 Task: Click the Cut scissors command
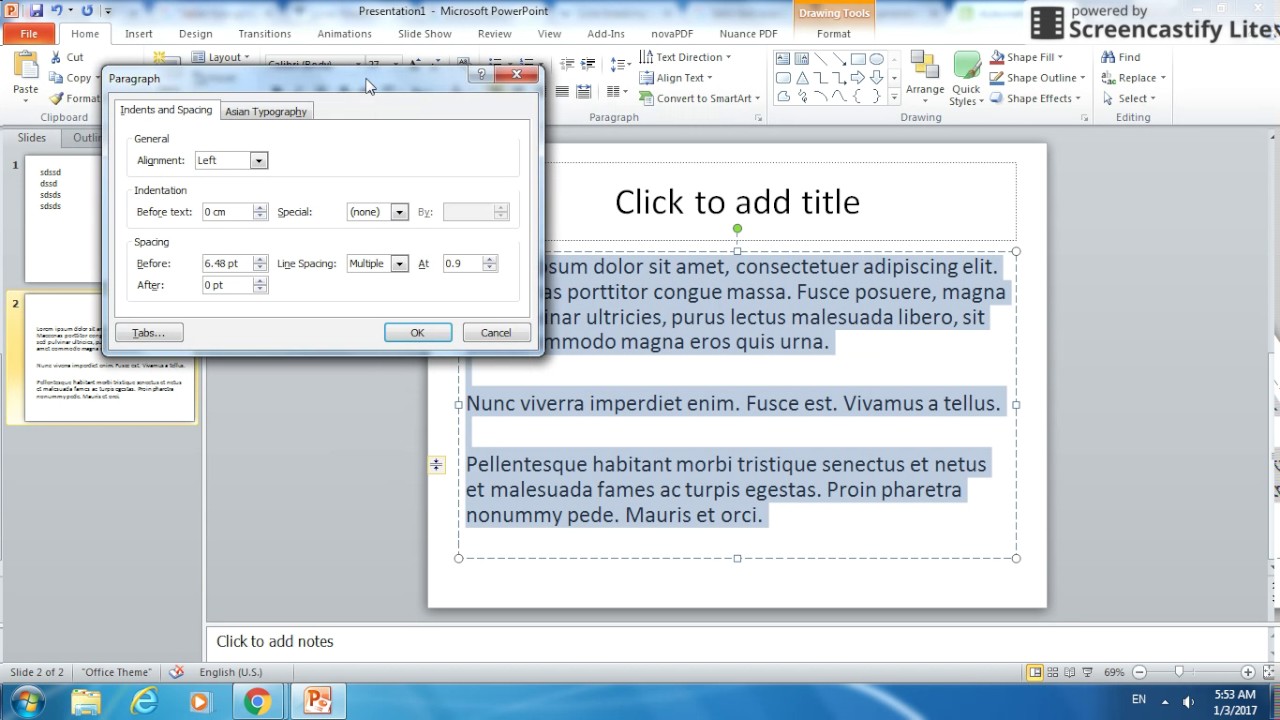click(x=66, y=57)
